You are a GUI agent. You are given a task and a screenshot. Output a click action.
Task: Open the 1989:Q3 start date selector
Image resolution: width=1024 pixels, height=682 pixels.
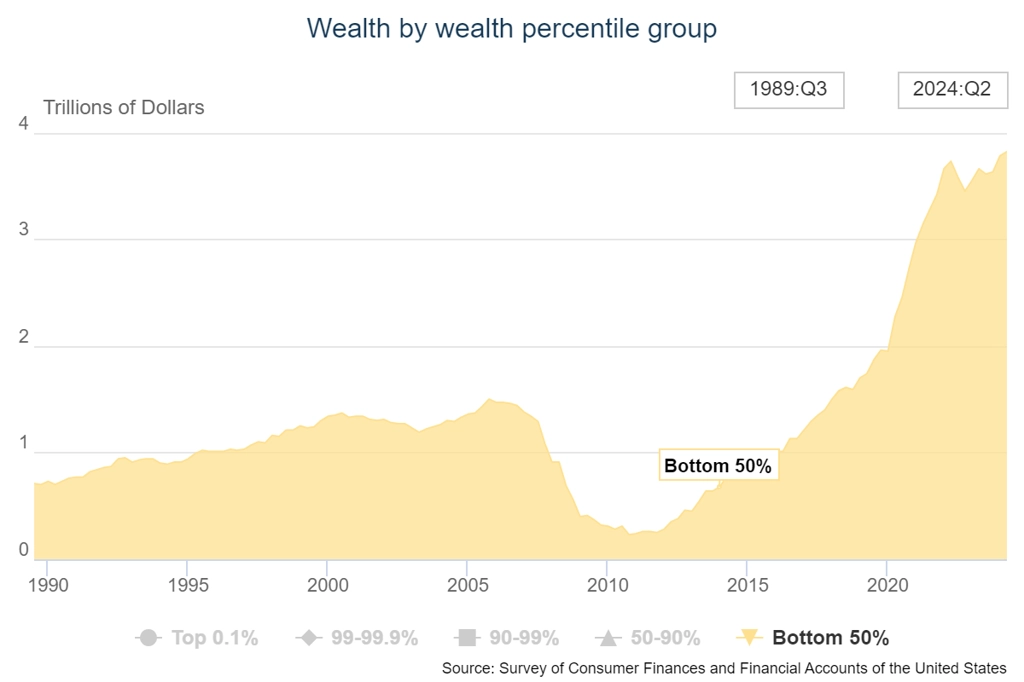(x=789, y=89)
